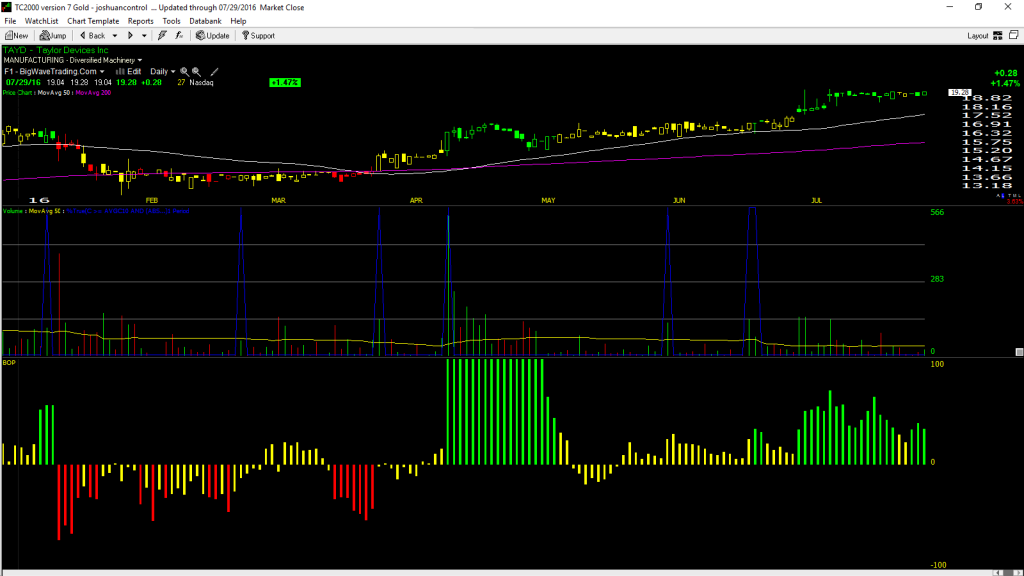Open the Help menu

click(x=238, y=21)
